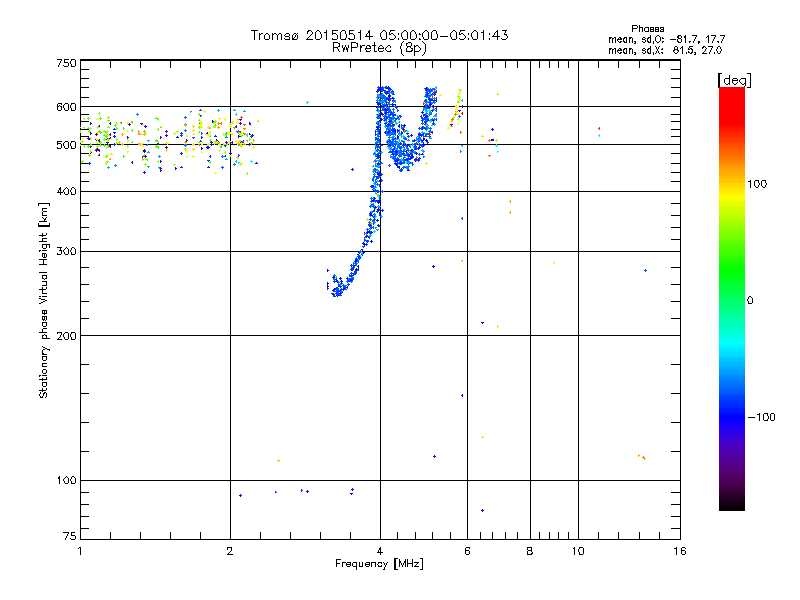The image size is (800, 600).
Task: Click the y-axis tick label "500"
Action: coord(66,145)
